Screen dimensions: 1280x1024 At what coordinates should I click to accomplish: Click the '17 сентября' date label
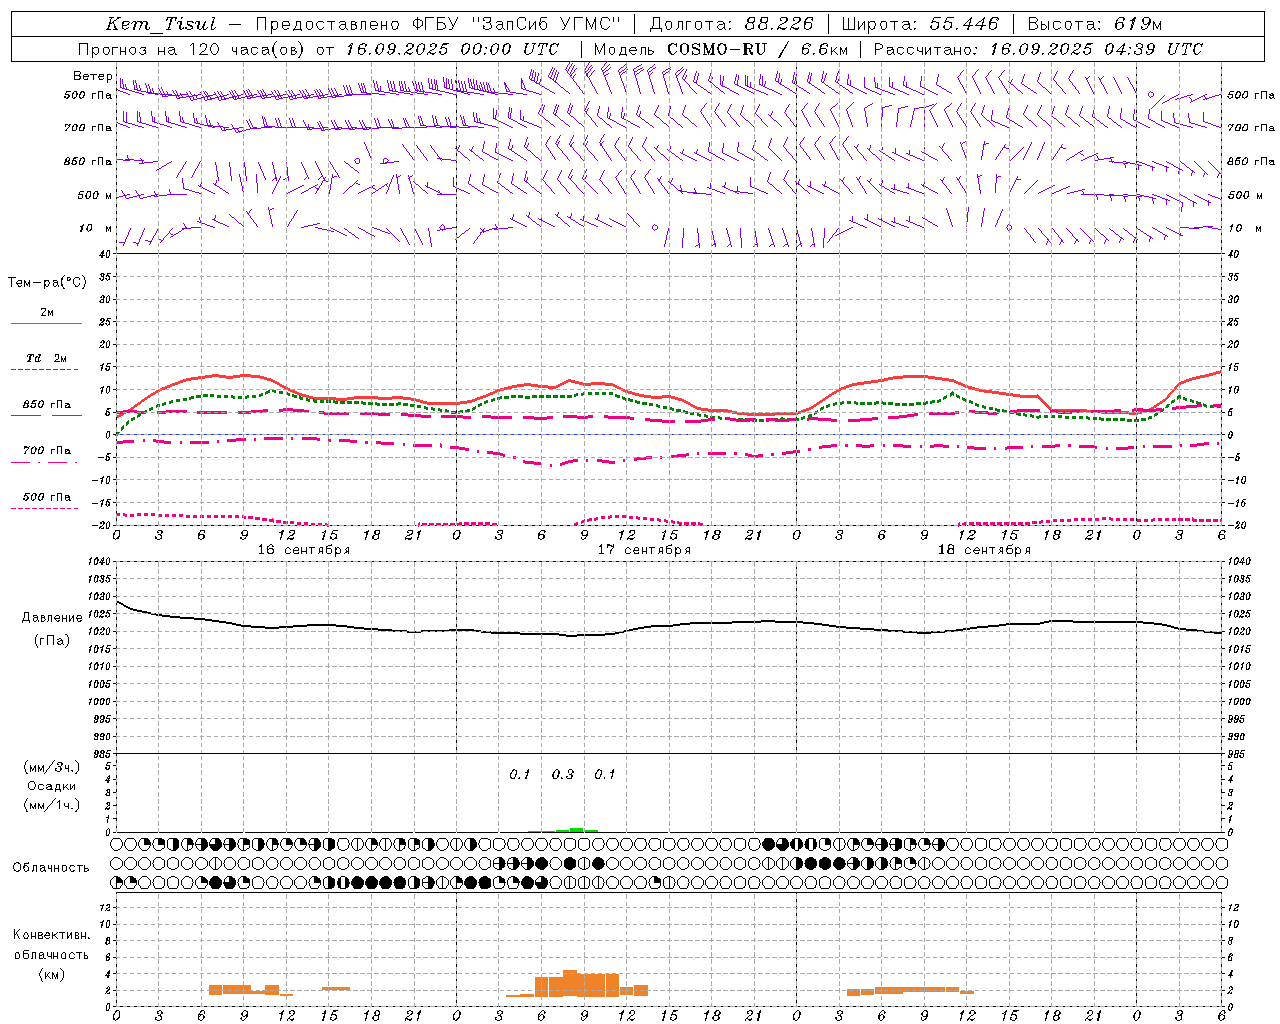pyautogui.click(x=644, y=550)
